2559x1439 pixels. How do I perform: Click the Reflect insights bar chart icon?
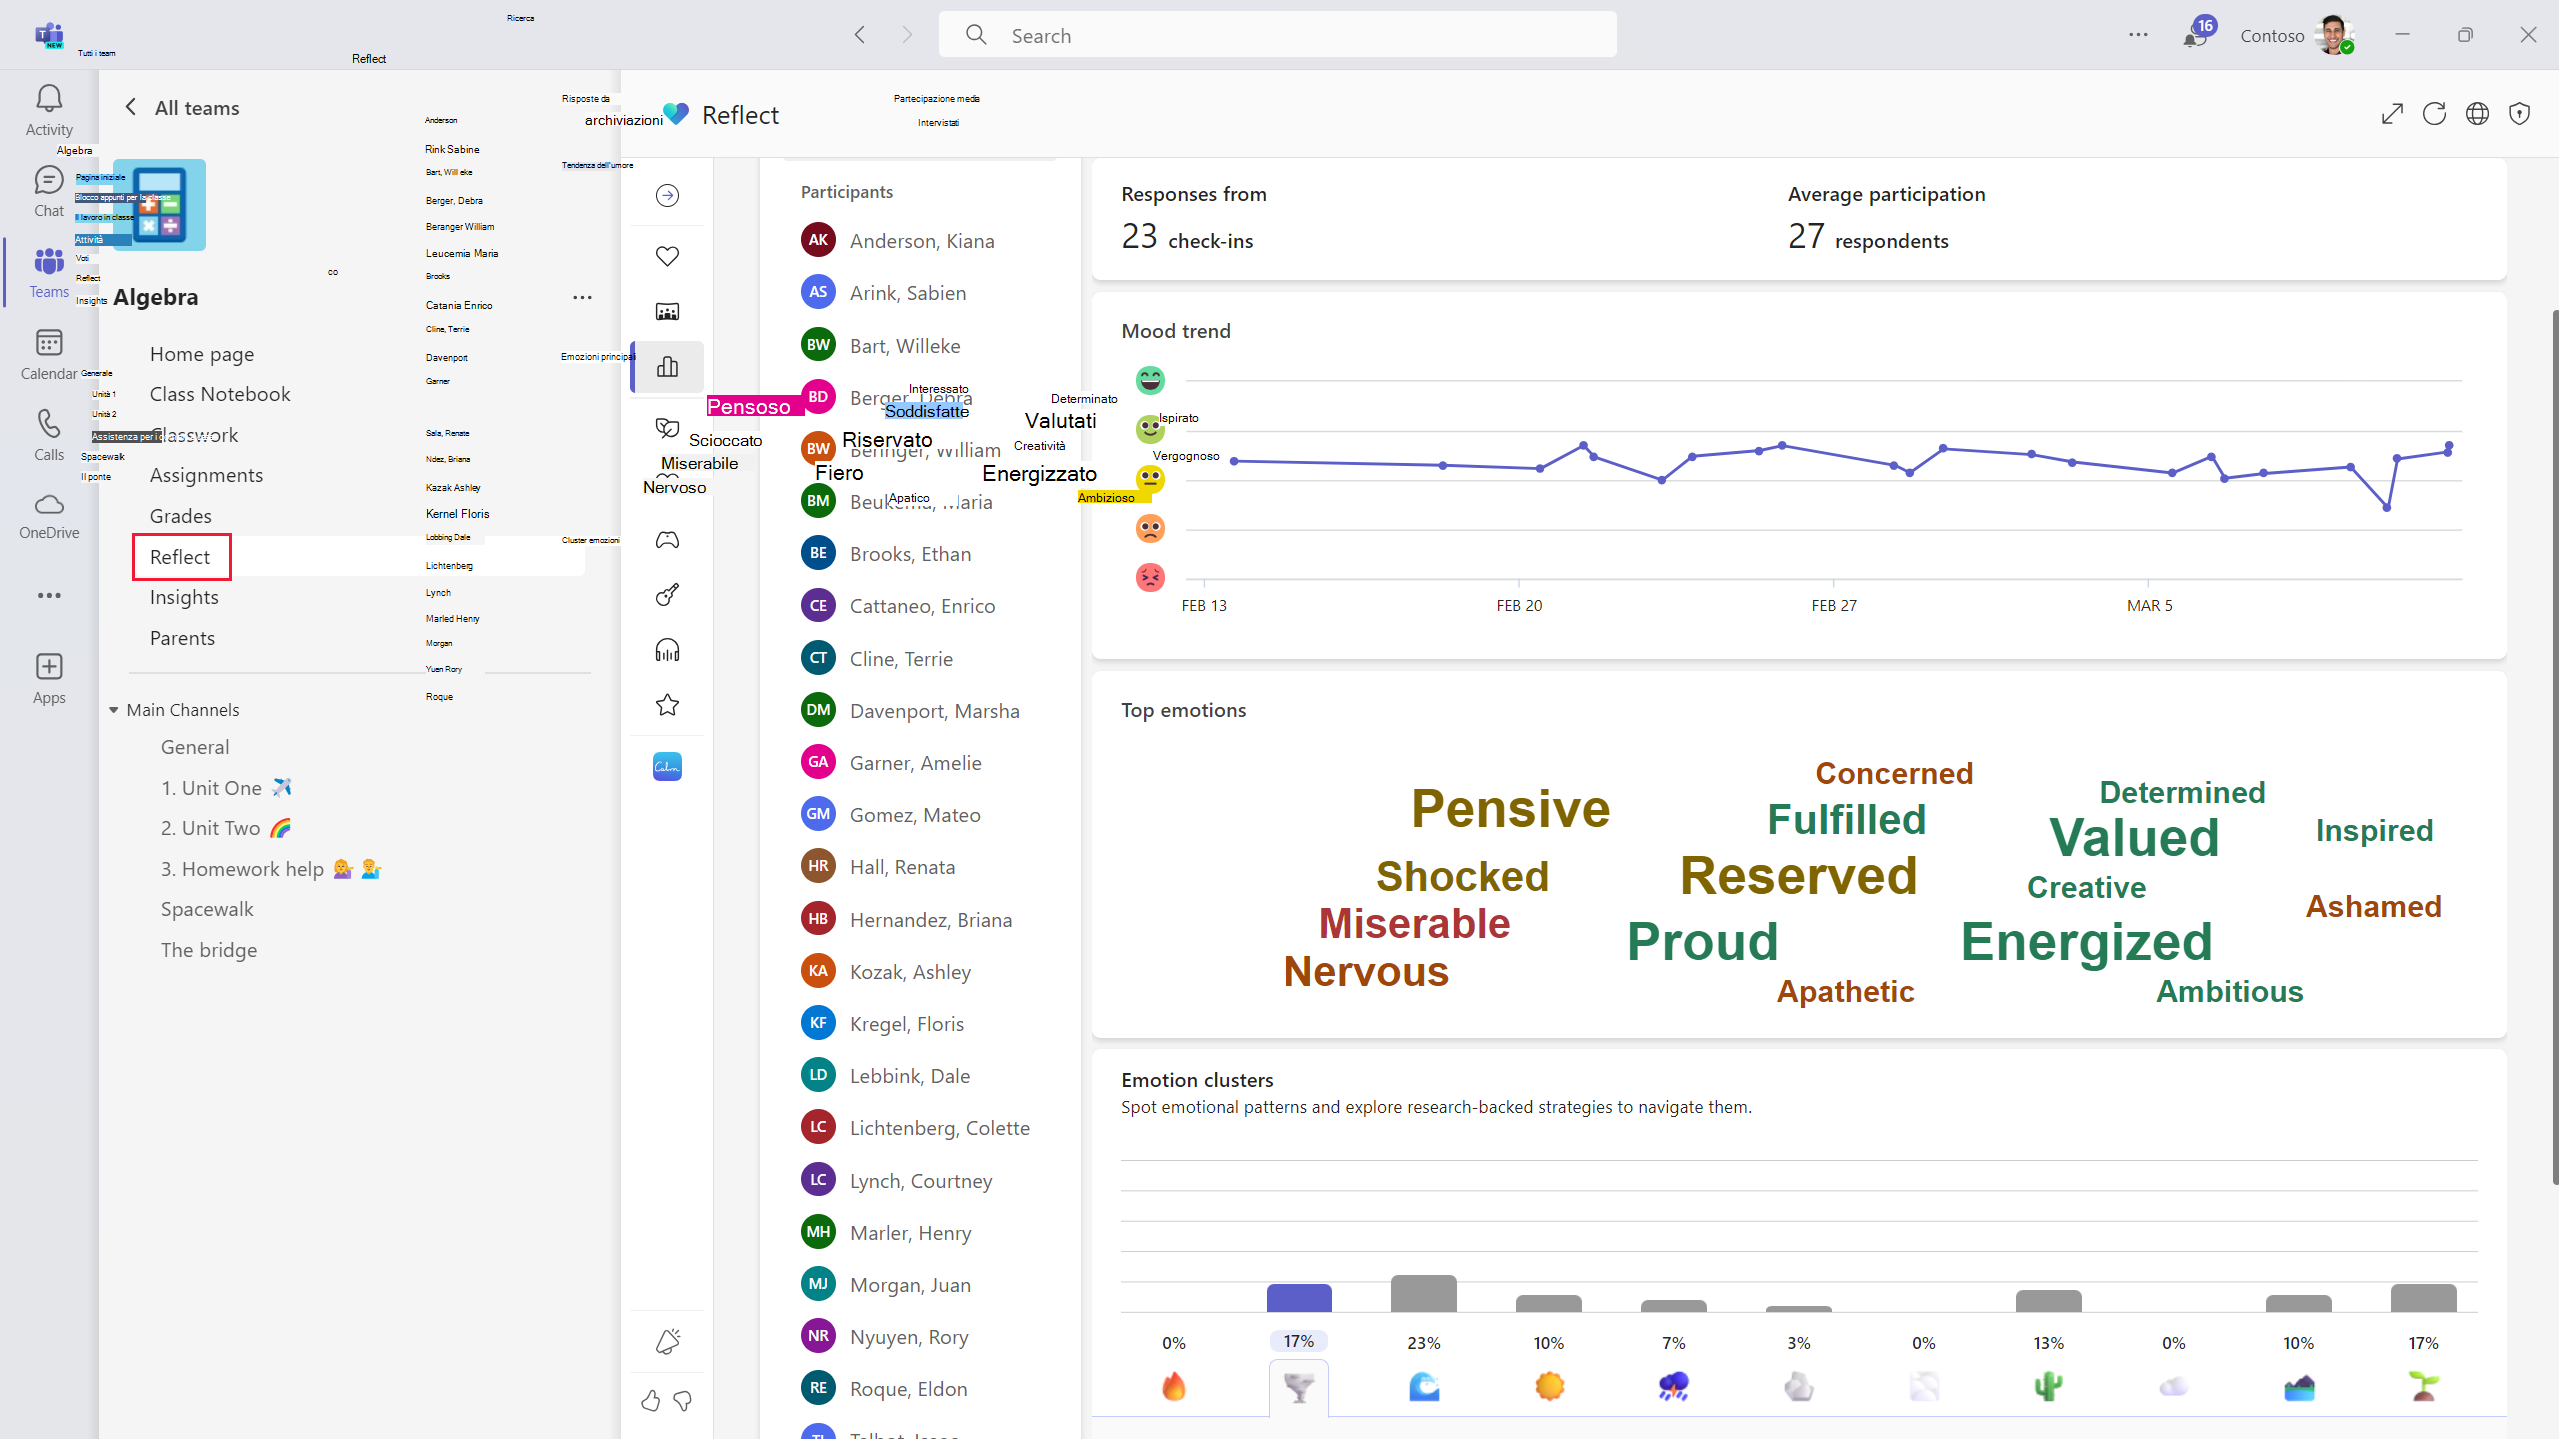click(x=667, y=367)
